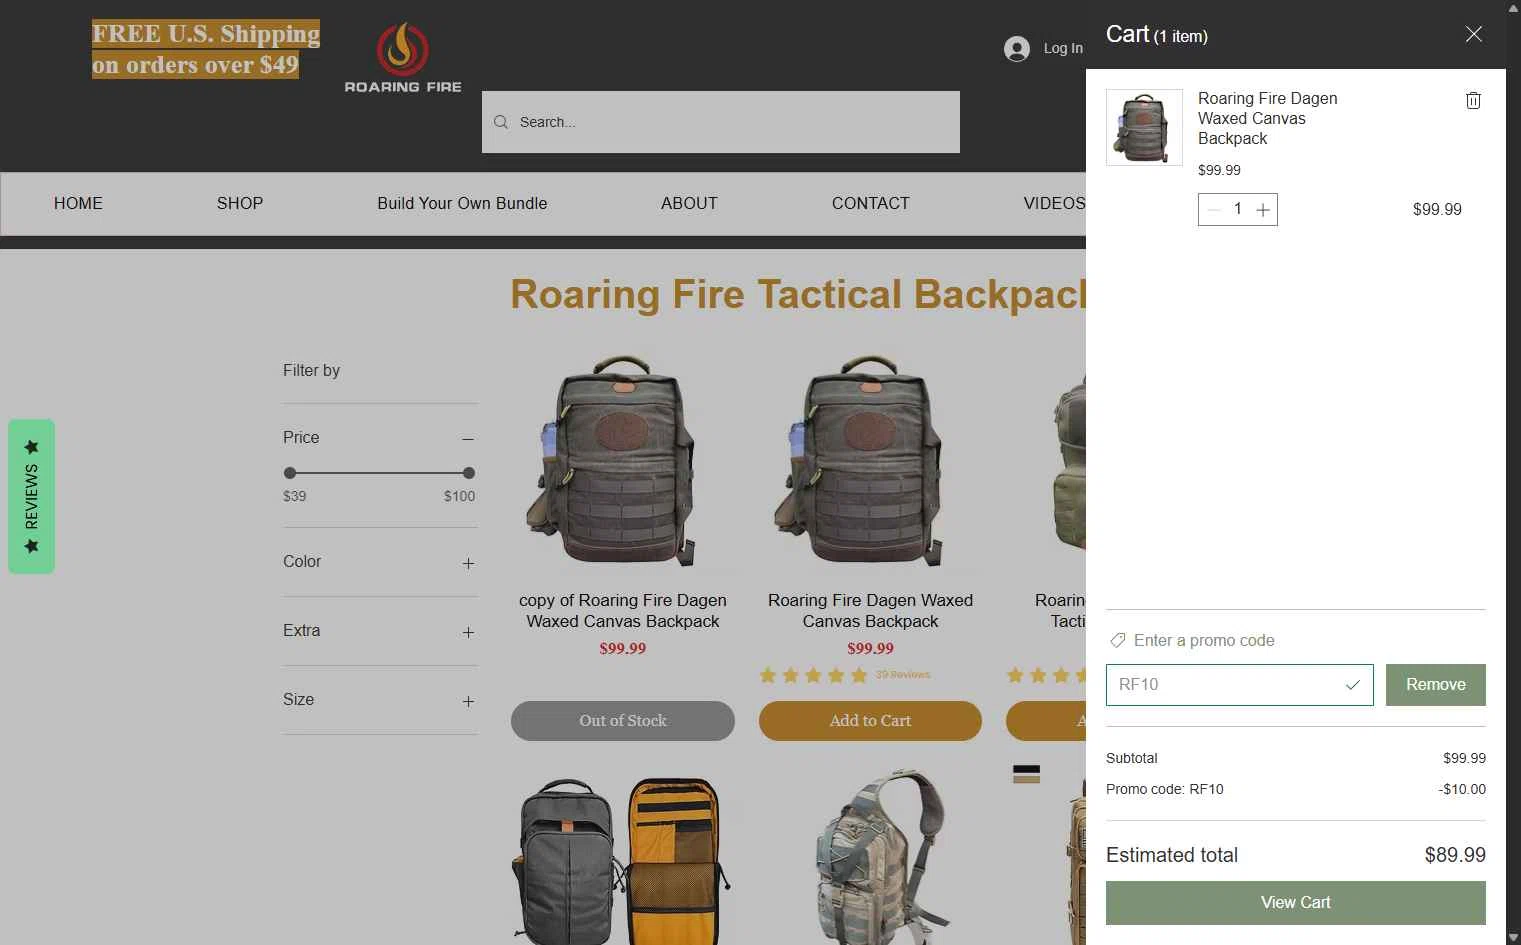Viewport: 1521px width, 945px height.
Task: Click the Log In link
Action: tap(1063, 48)
